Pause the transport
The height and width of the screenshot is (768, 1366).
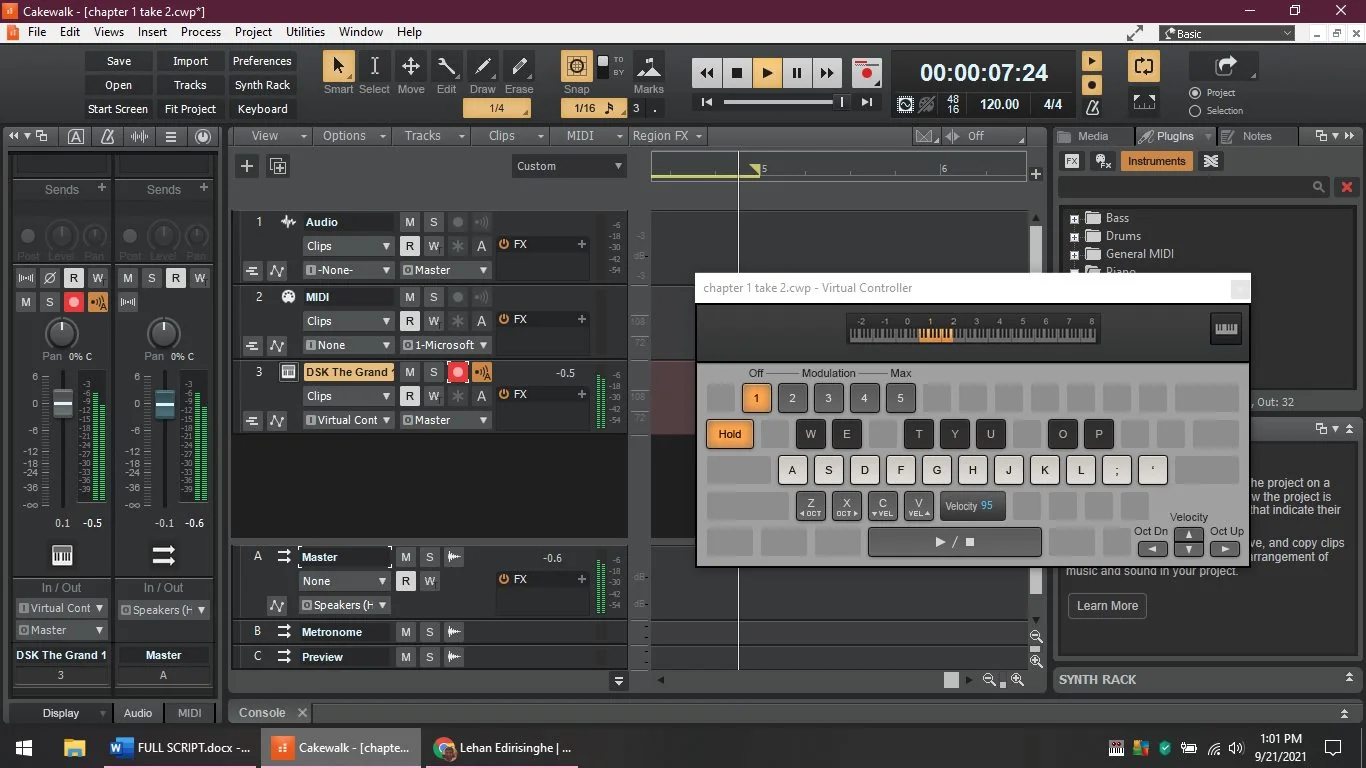(797, 73)
